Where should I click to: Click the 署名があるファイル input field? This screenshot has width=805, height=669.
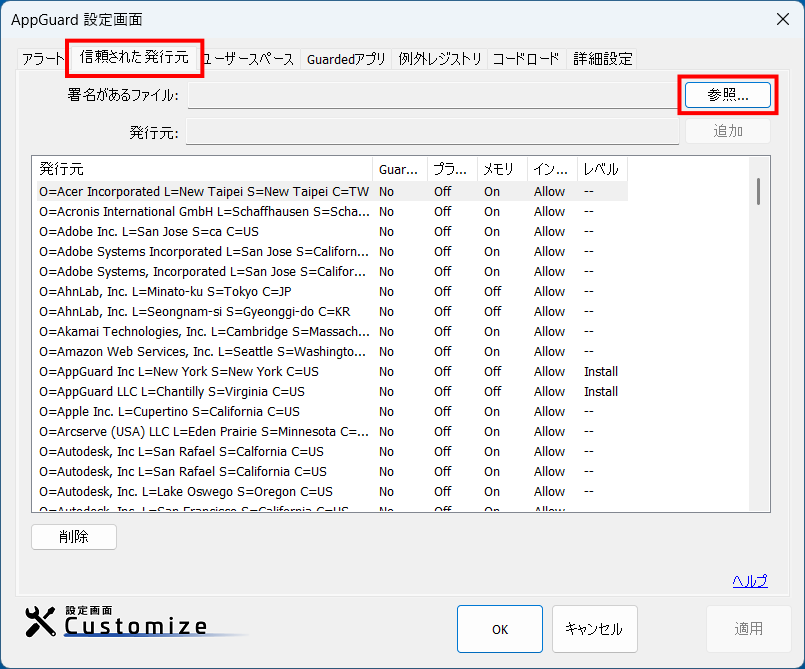click(433, 96)
